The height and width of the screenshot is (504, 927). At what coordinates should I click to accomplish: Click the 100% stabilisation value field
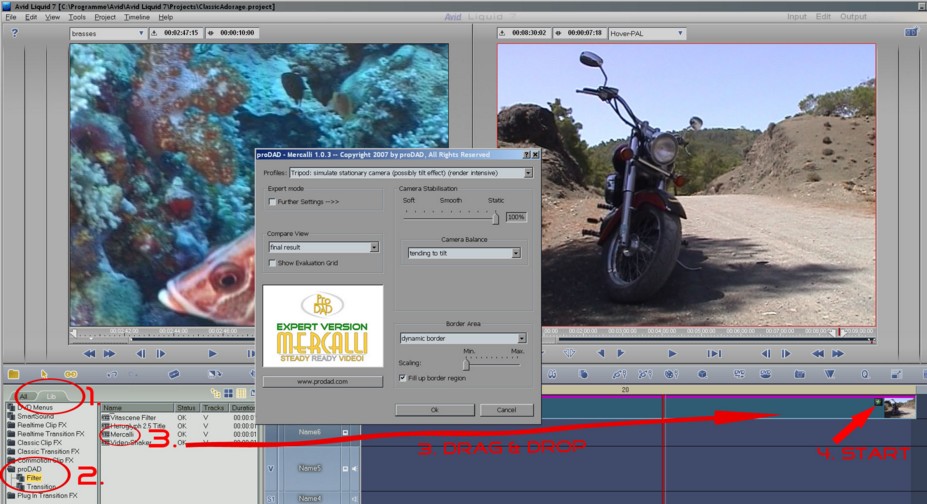click(516, 217)
